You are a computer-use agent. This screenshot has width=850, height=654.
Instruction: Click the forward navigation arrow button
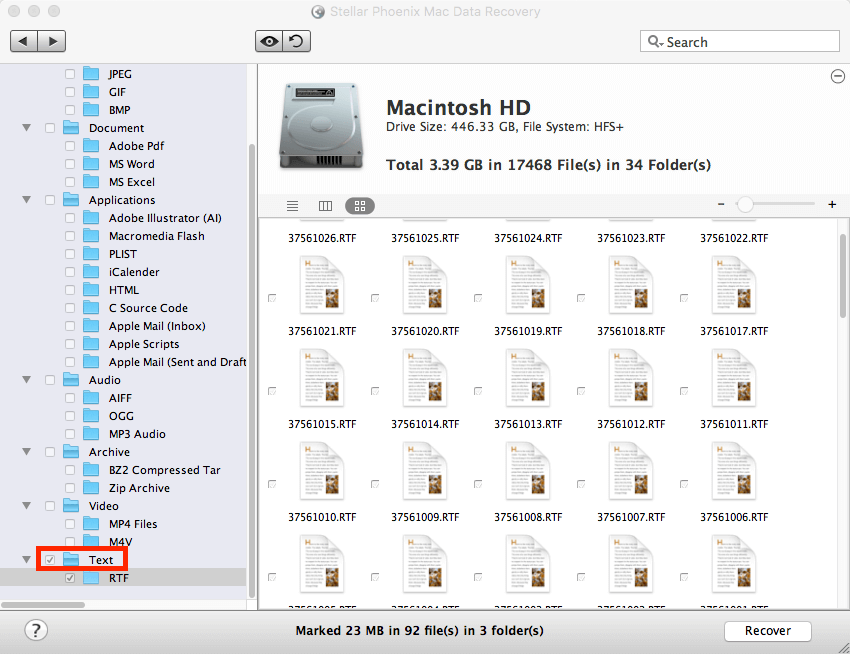pyautogui.click(x=52, y=41)
